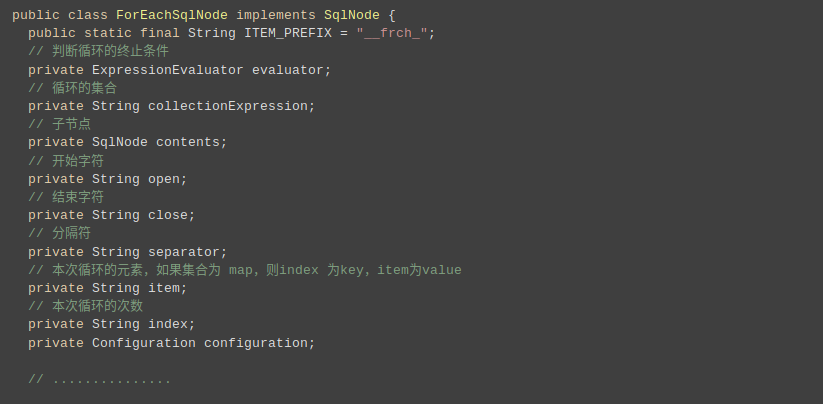Click the "__frch_" string literal
The width and height of the screenshot is (823, 404).
point(392,34)
